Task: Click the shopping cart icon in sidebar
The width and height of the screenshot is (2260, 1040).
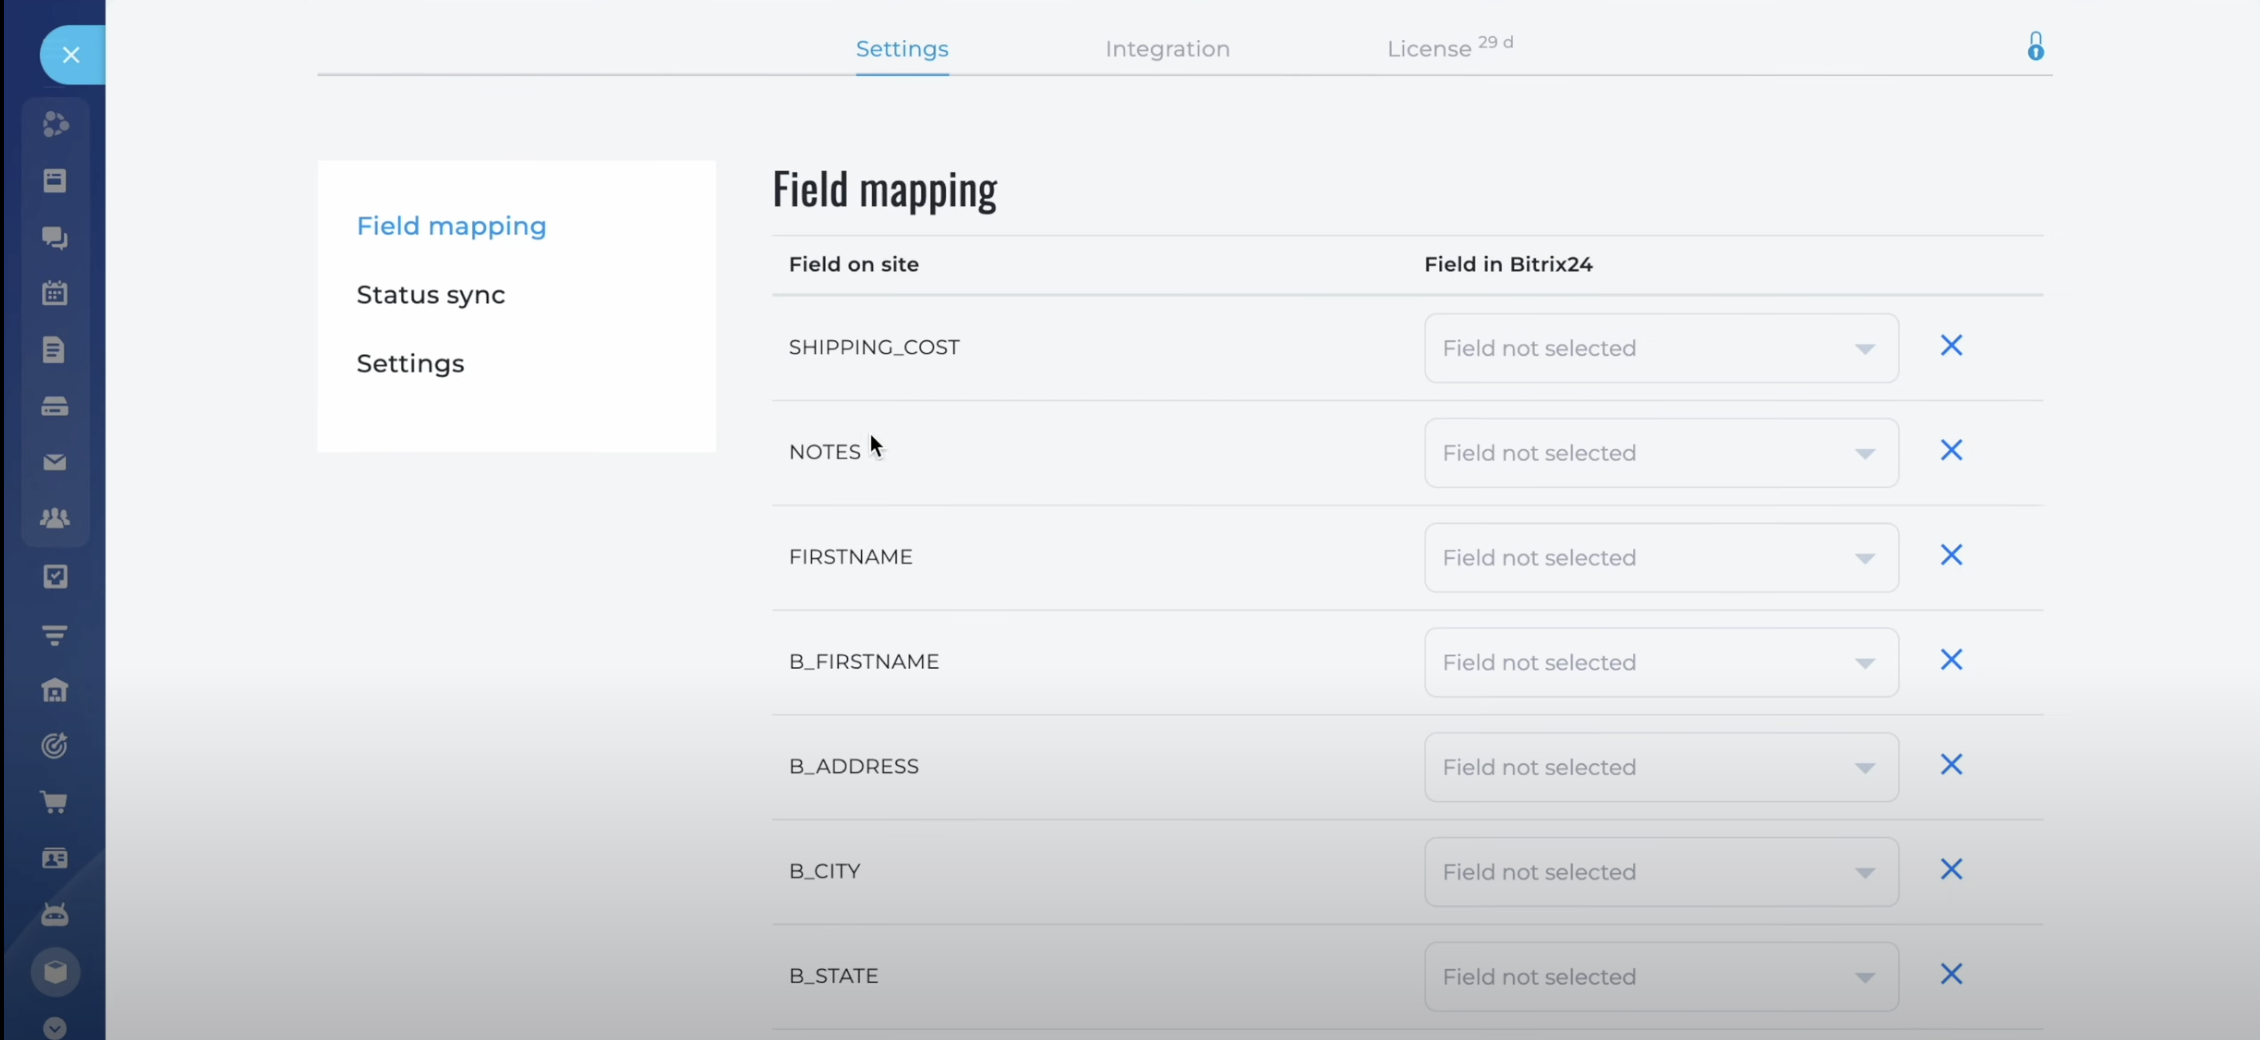Action: pos(55,802)
